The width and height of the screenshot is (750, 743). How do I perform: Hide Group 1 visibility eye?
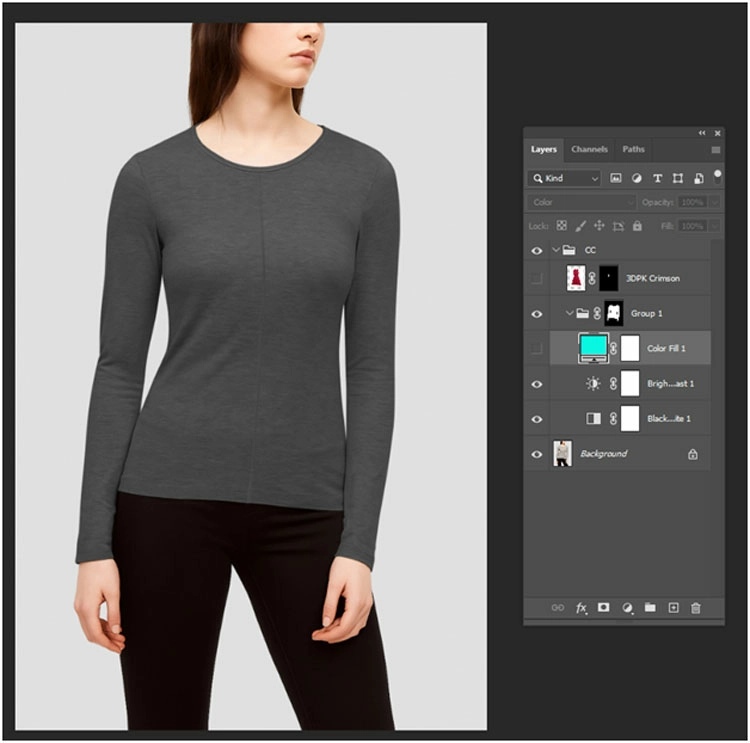click(537, 314)
